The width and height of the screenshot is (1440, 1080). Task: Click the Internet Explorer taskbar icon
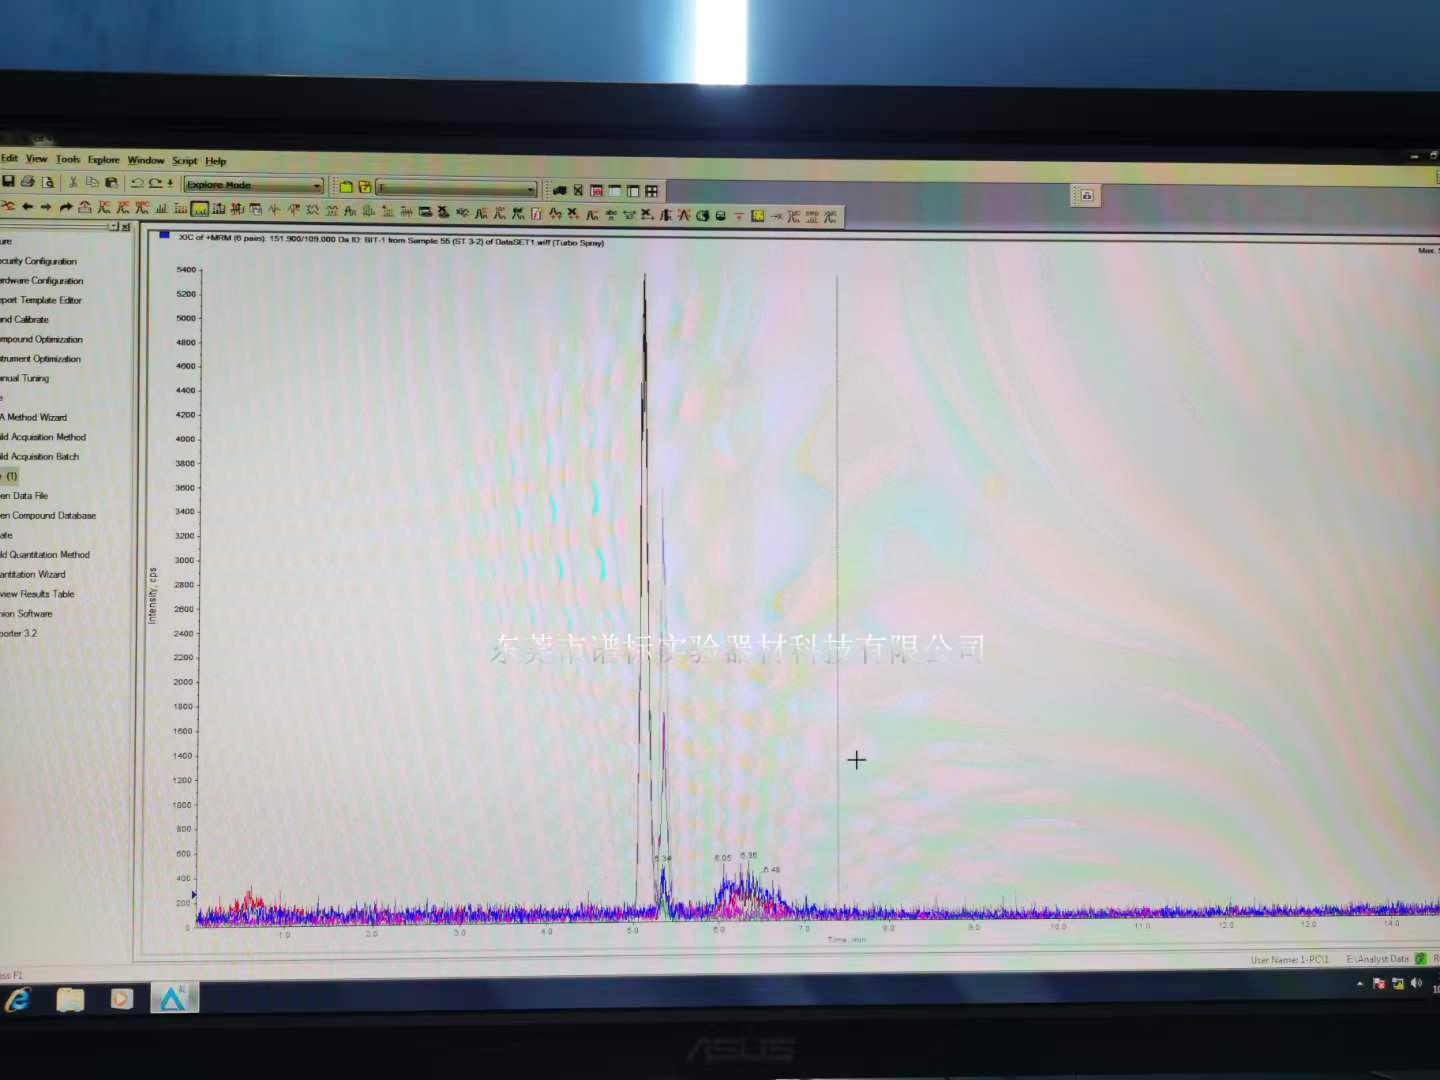click(x=18, y=999)
